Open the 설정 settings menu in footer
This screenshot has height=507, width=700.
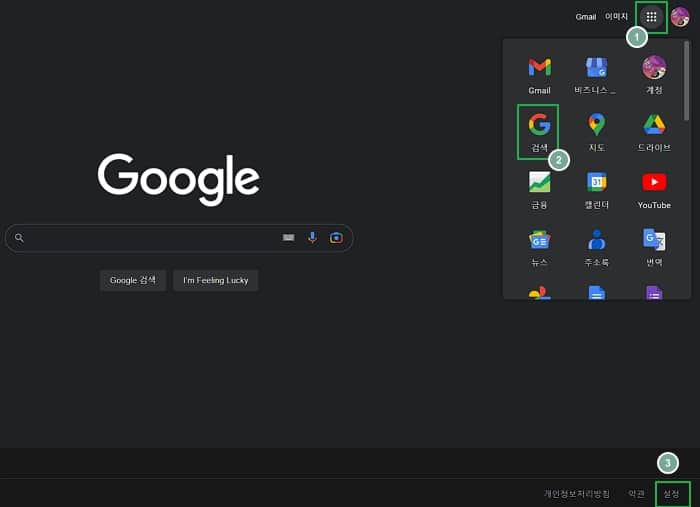pyautogui.click(x=671, y=493)
